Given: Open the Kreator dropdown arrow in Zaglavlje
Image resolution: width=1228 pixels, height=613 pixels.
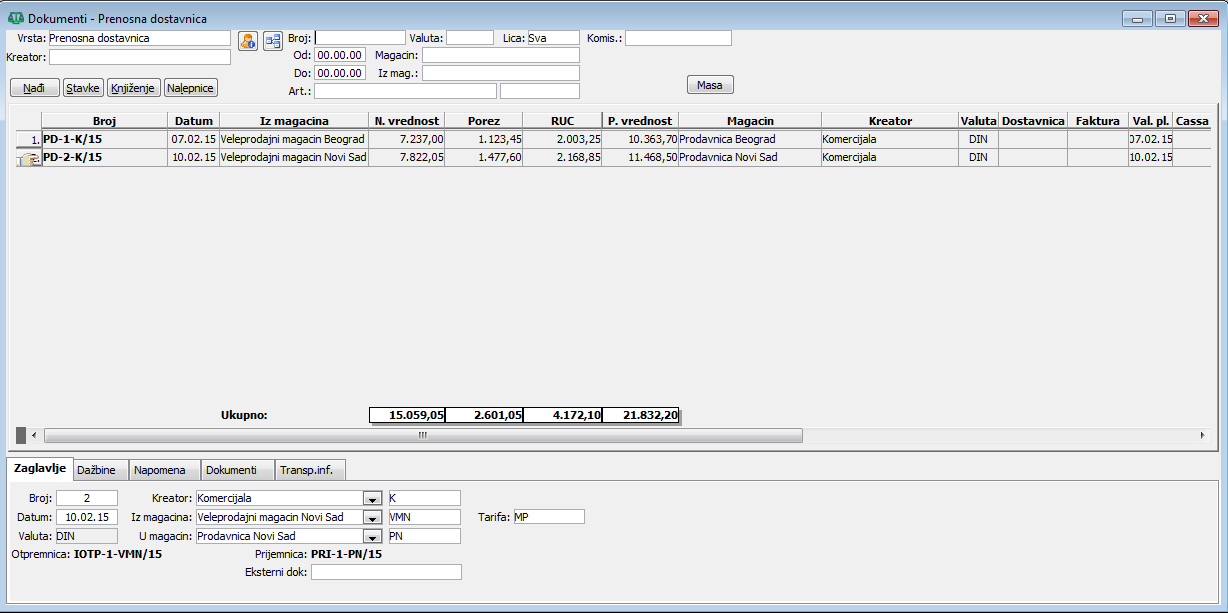Looking at the screenshot, I should tap(372, 498).
